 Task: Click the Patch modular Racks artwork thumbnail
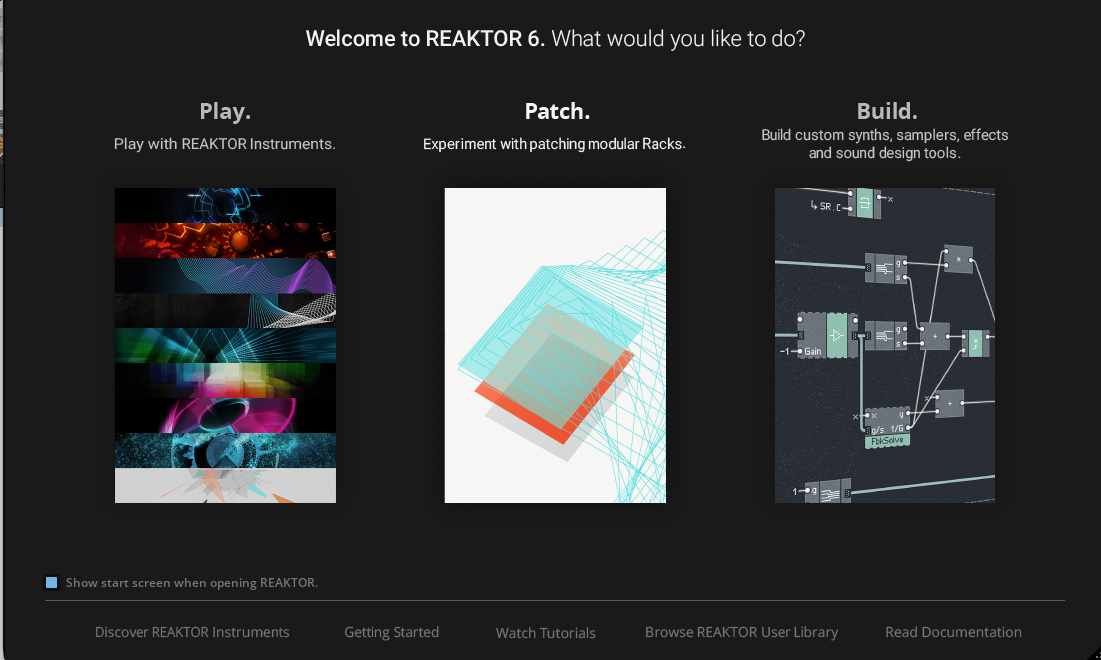555,345
